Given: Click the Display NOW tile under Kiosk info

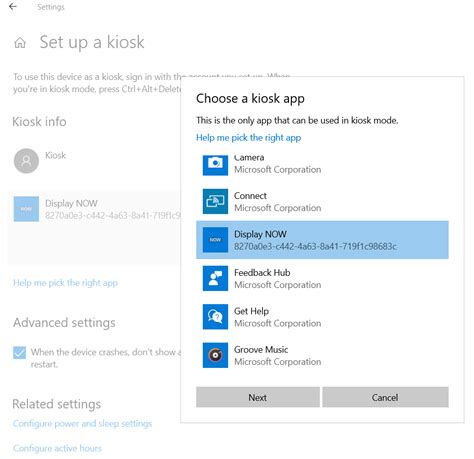Looking at the screenshot, I should (94, 209).
